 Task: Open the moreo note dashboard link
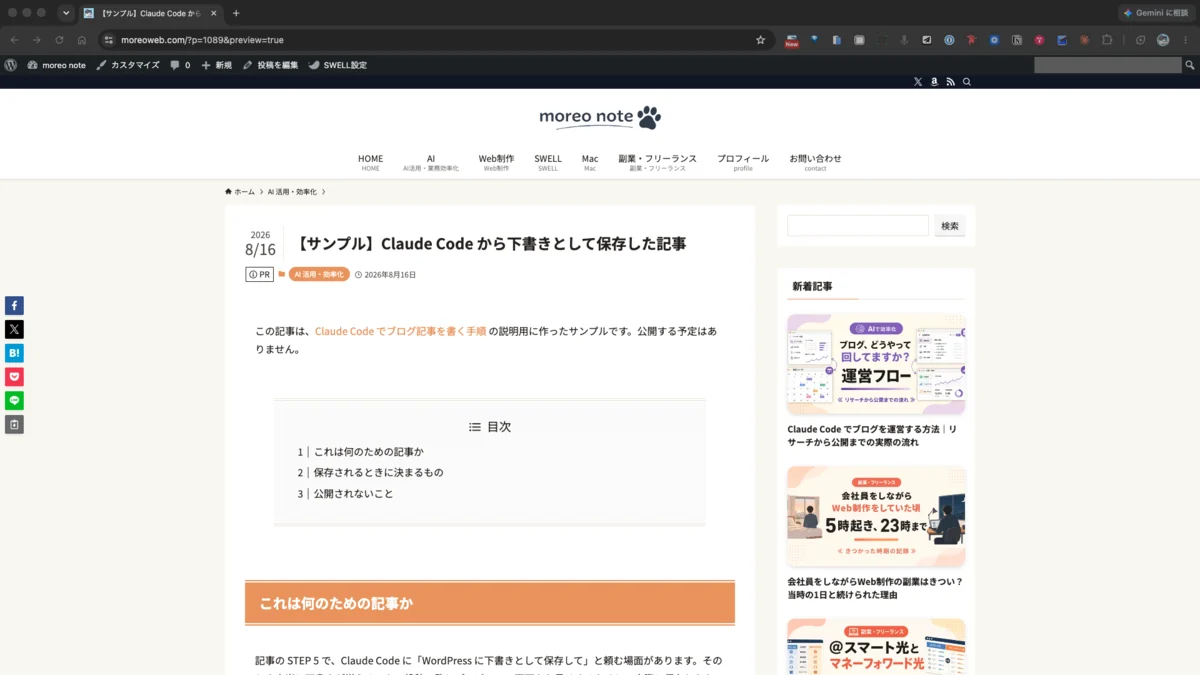[57, 65]
